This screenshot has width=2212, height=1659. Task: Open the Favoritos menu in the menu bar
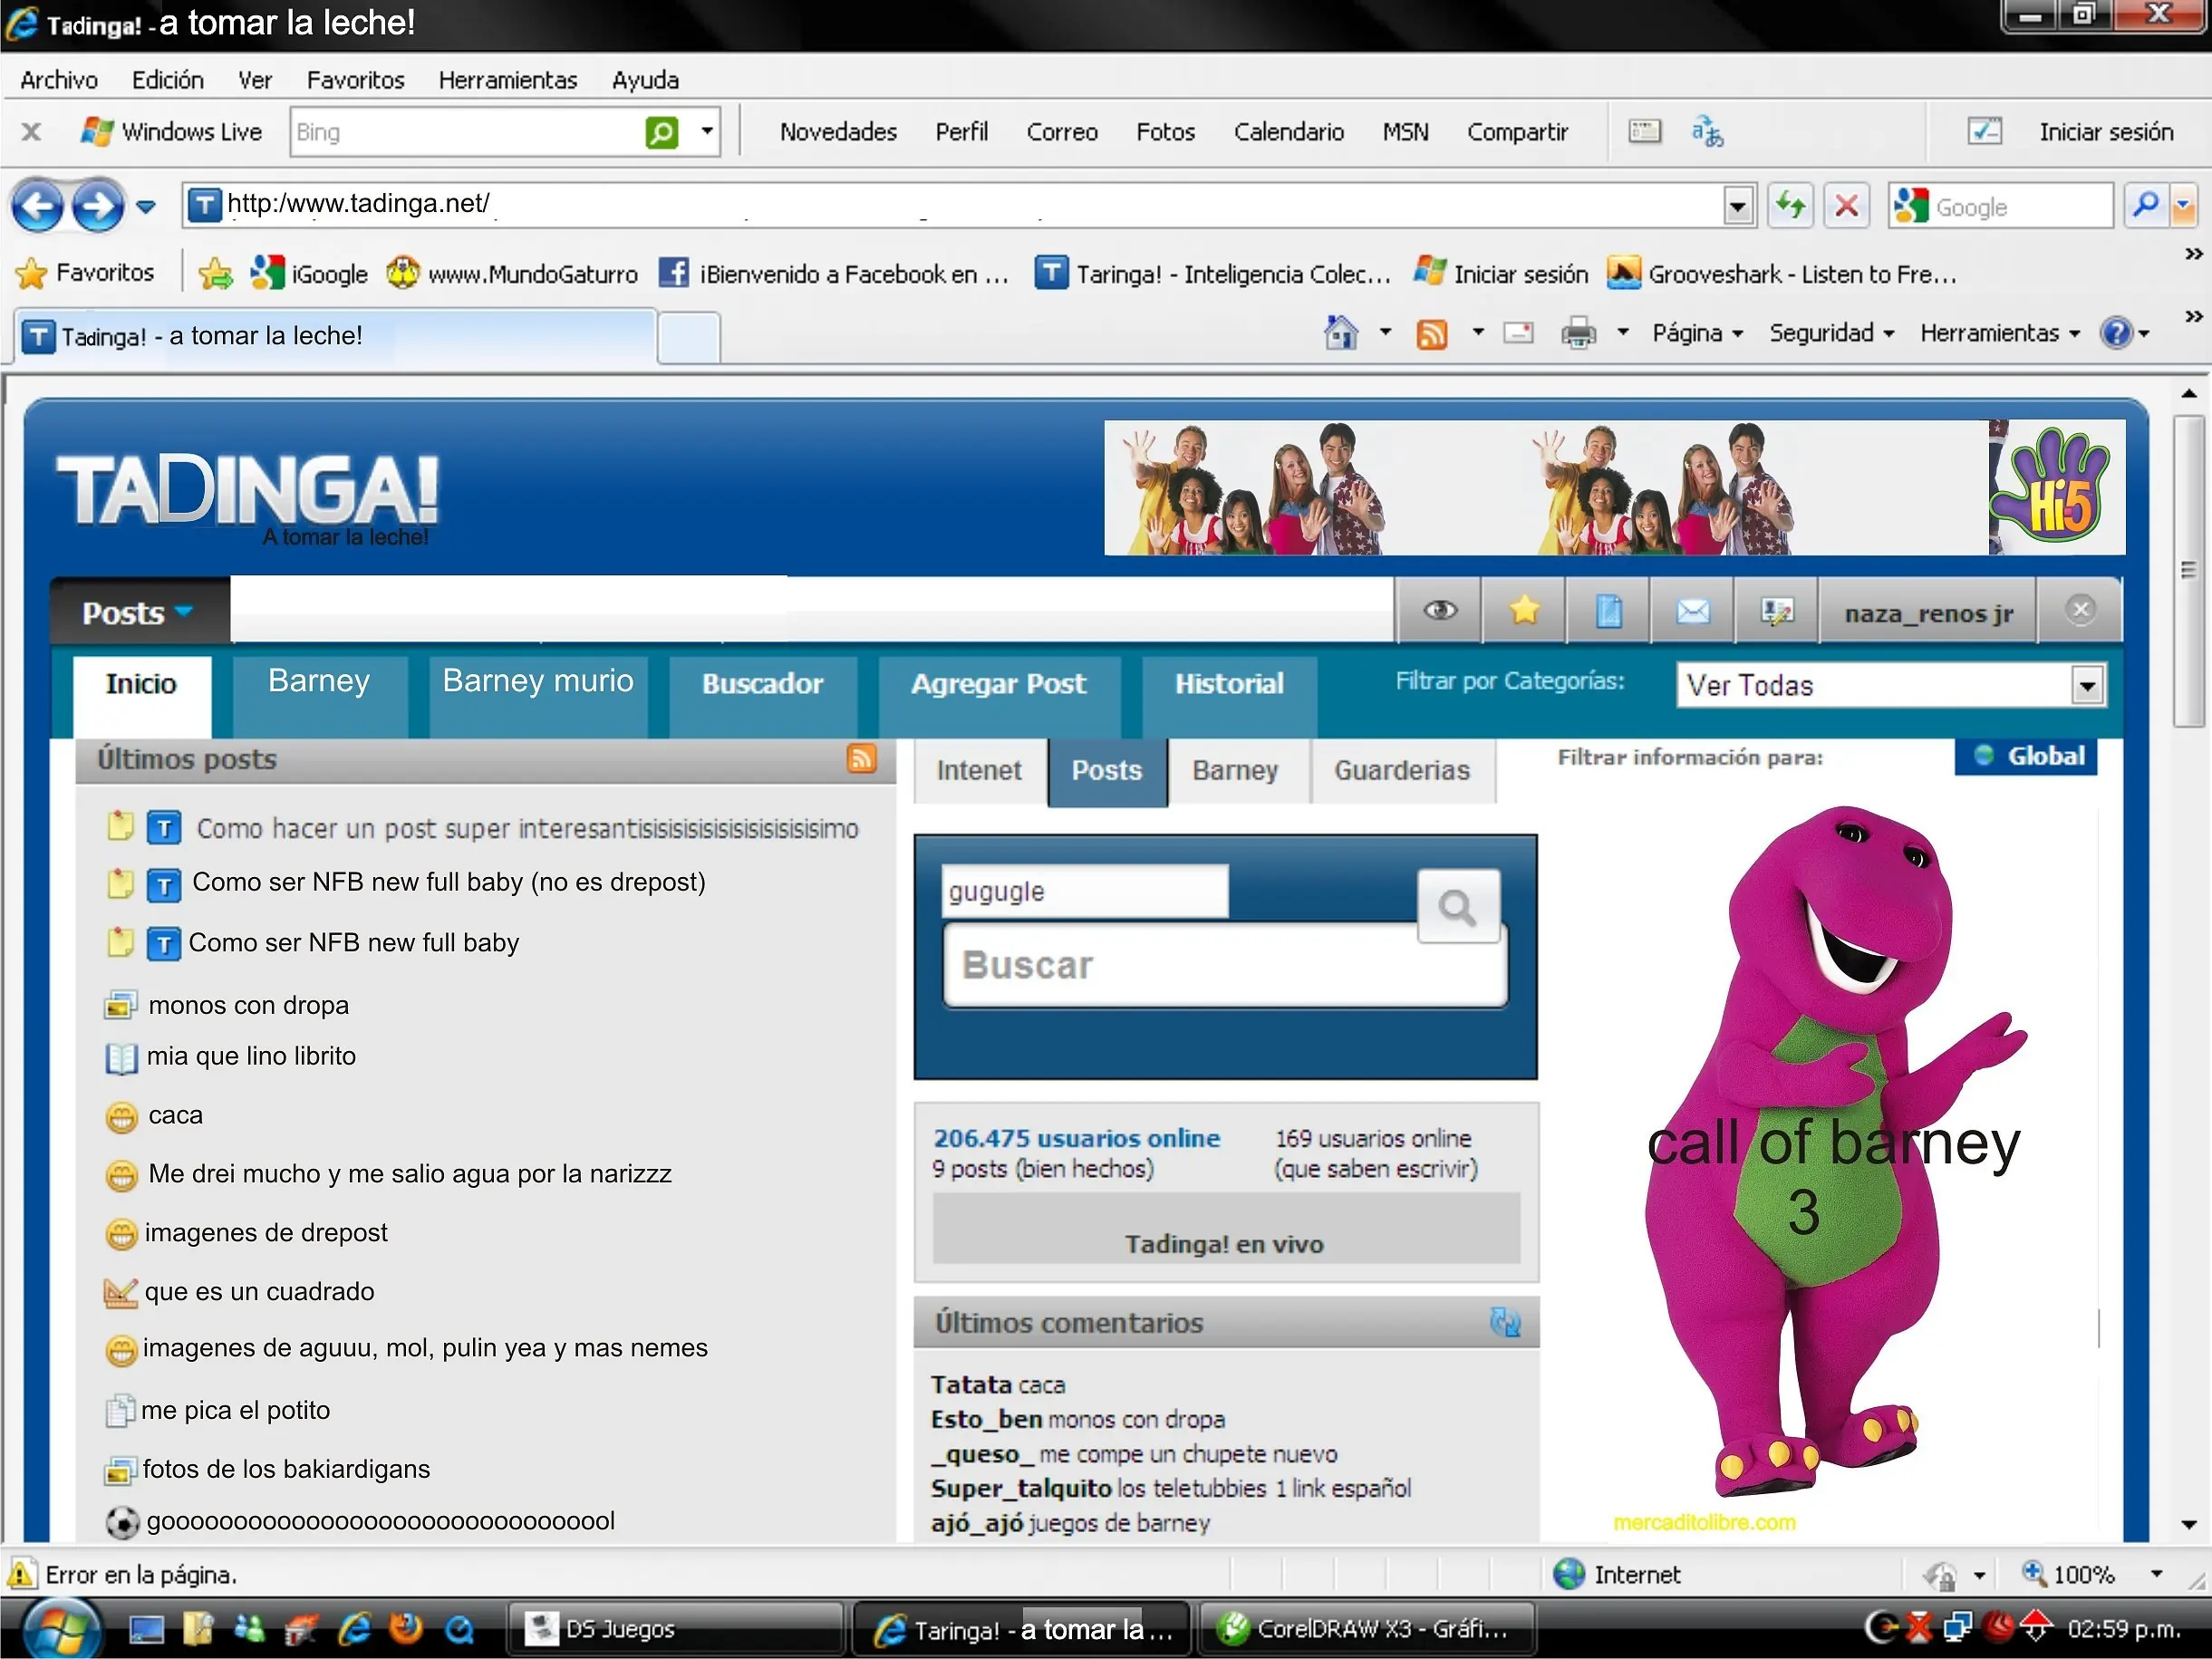[x=355, y=80]
